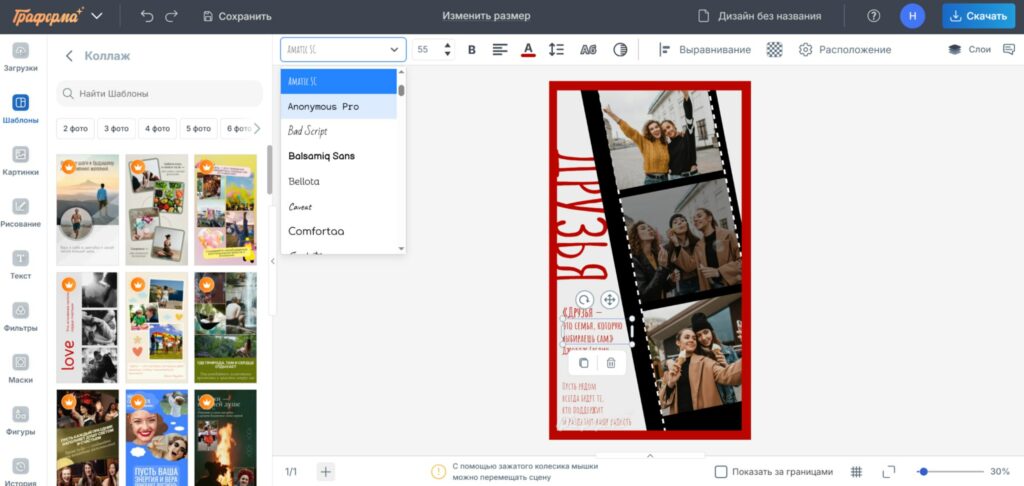Click the Скачать download button
Viewport: 1024px width, 486px height.
pyautogui.click(x=977, y=16)
